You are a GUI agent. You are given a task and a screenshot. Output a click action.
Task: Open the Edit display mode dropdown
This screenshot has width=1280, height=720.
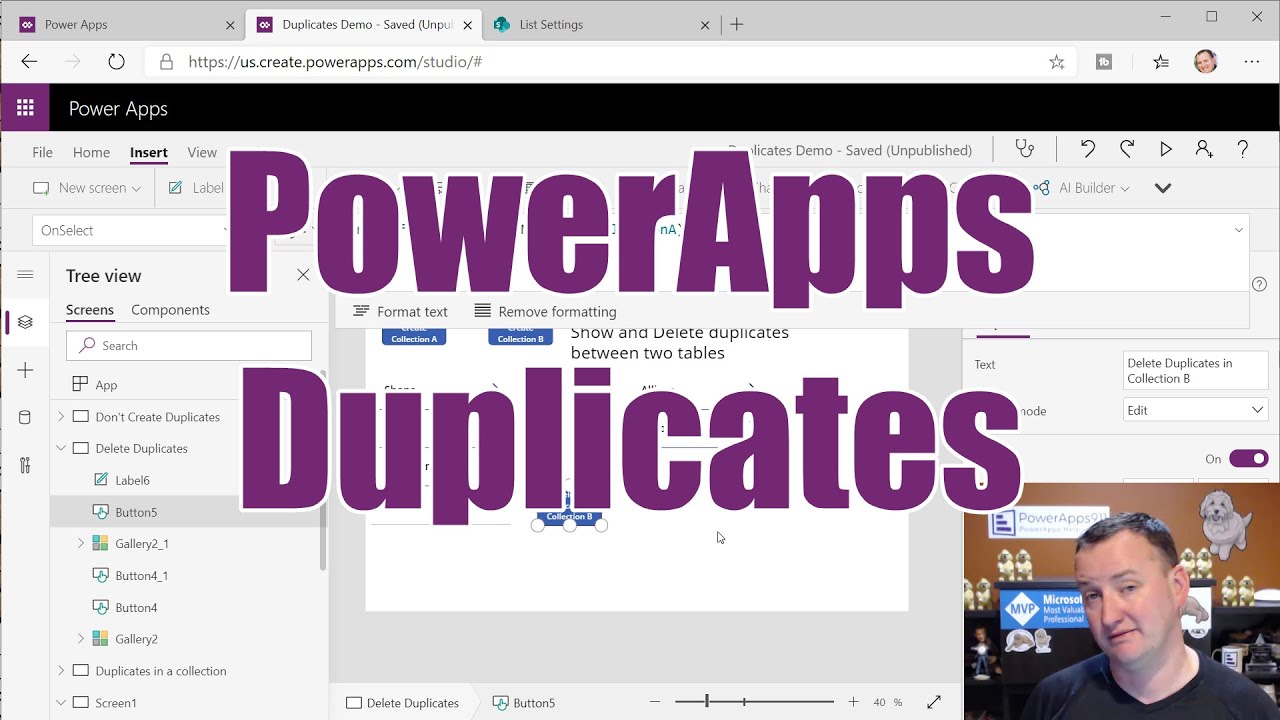point(1195,410)
